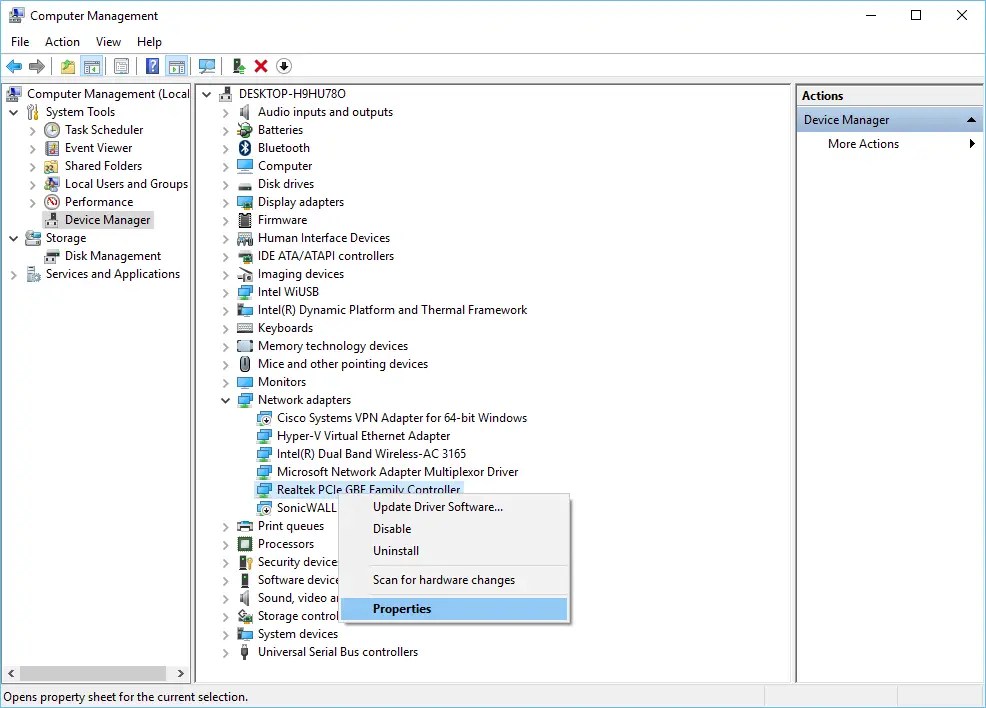Choose Uninstall in the context menu
Screen dimensions: 986x708
[x=395, y=550]
